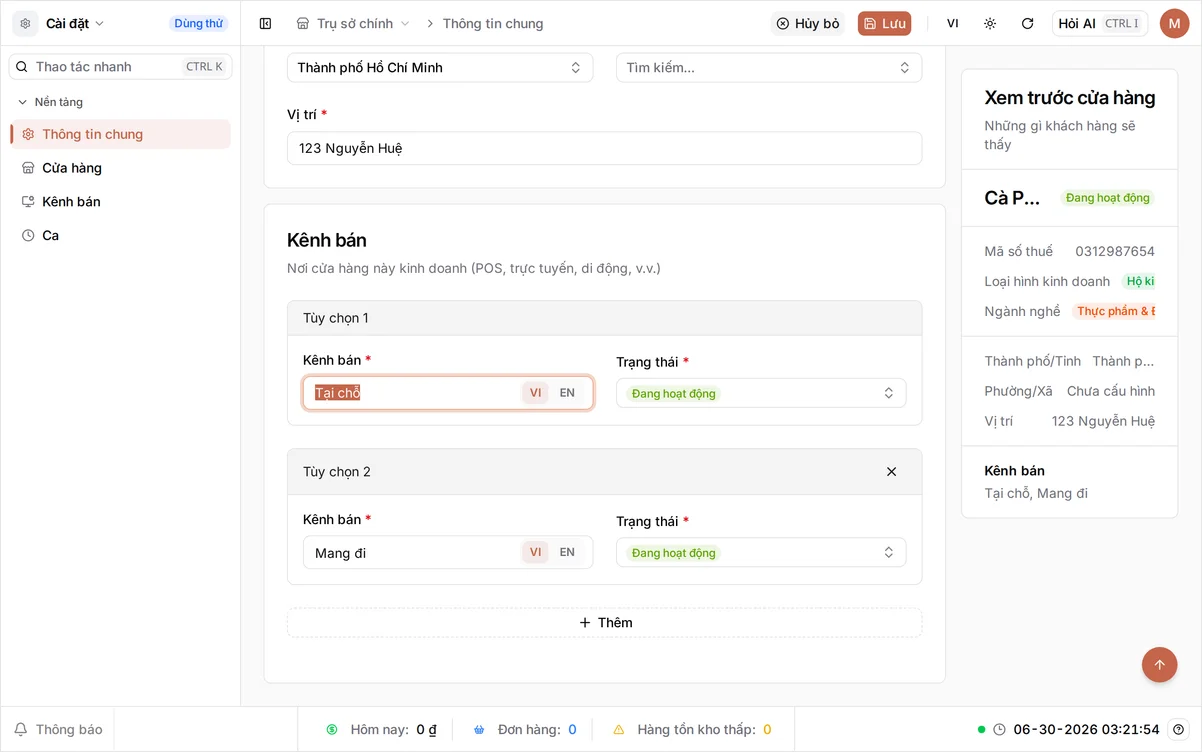1202x752 pixels.
Task: Open the help icon in status bar
Action: pyautogui.click(x=1179, y=729)
